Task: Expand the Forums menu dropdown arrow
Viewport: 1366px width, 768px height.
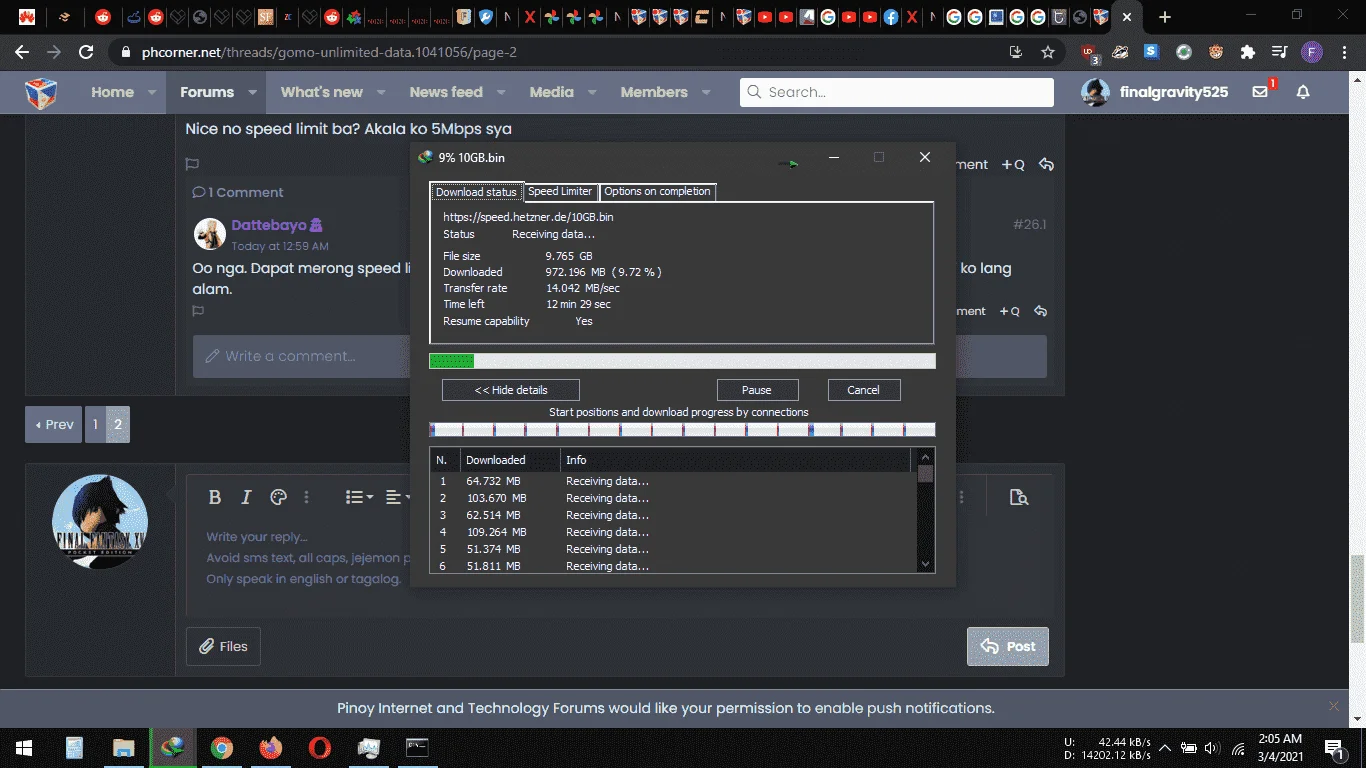Action: pyautogui.click(x=252, y=92)
